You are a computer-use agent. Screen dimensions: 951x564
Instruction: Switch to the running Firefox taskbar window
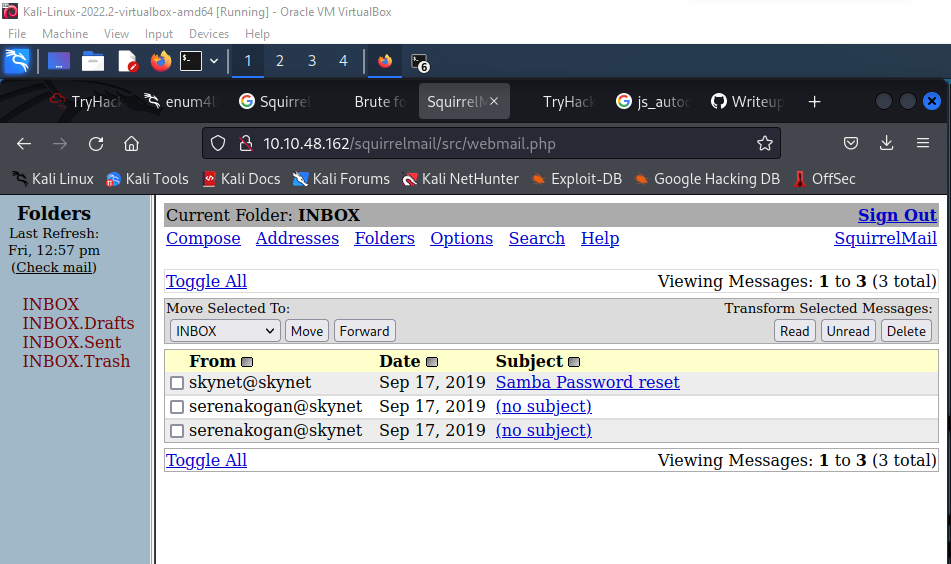[385, 61]
